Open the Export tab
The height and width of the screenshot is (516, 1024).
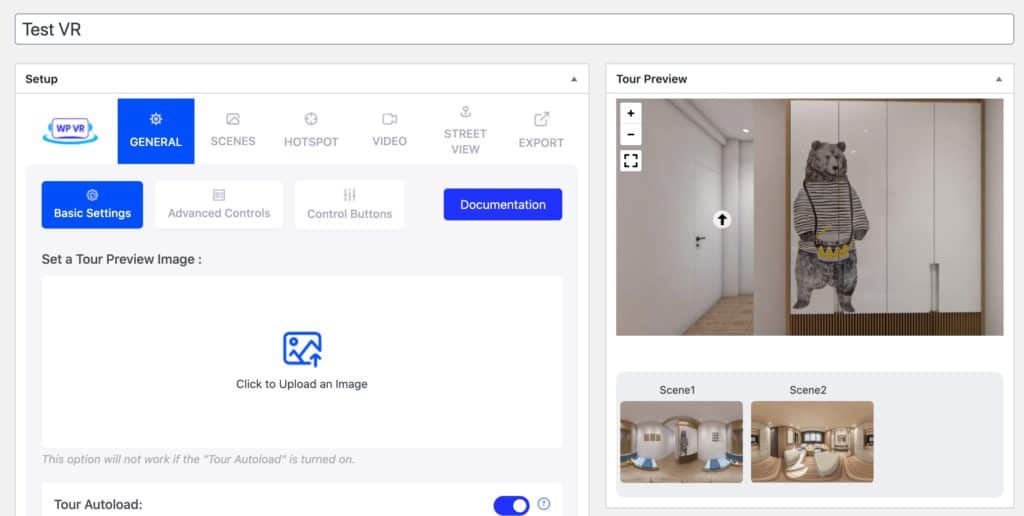tap(541, 131)
